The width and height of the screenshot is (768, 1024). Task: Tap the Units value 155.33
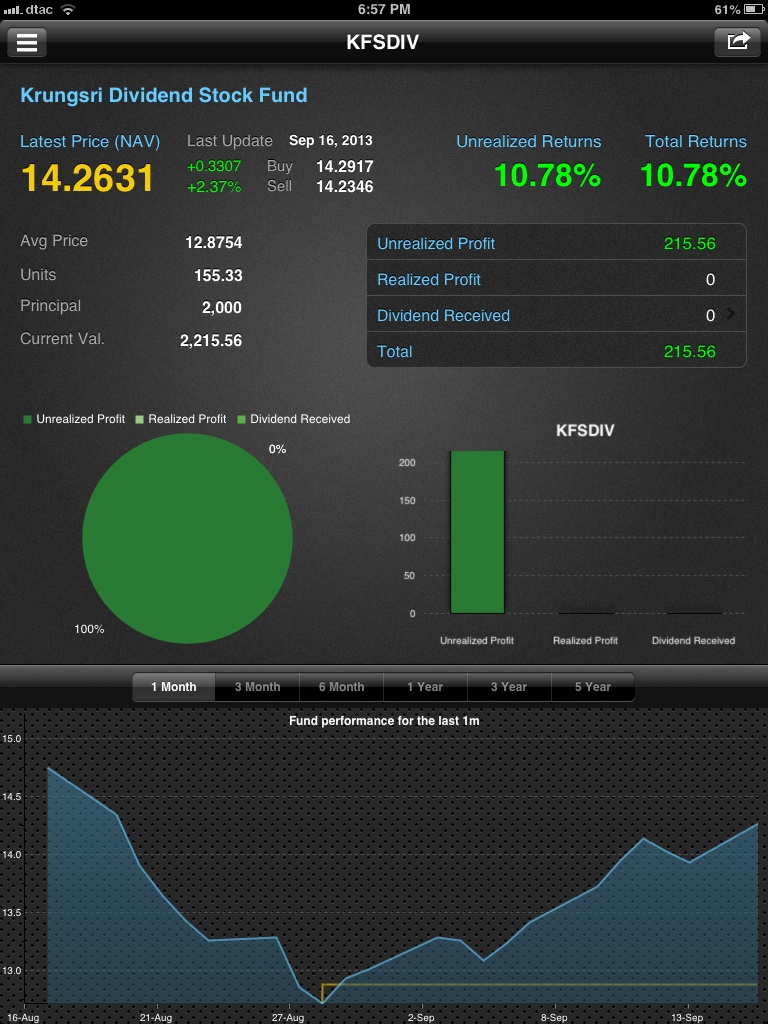(x=218, y=276)
